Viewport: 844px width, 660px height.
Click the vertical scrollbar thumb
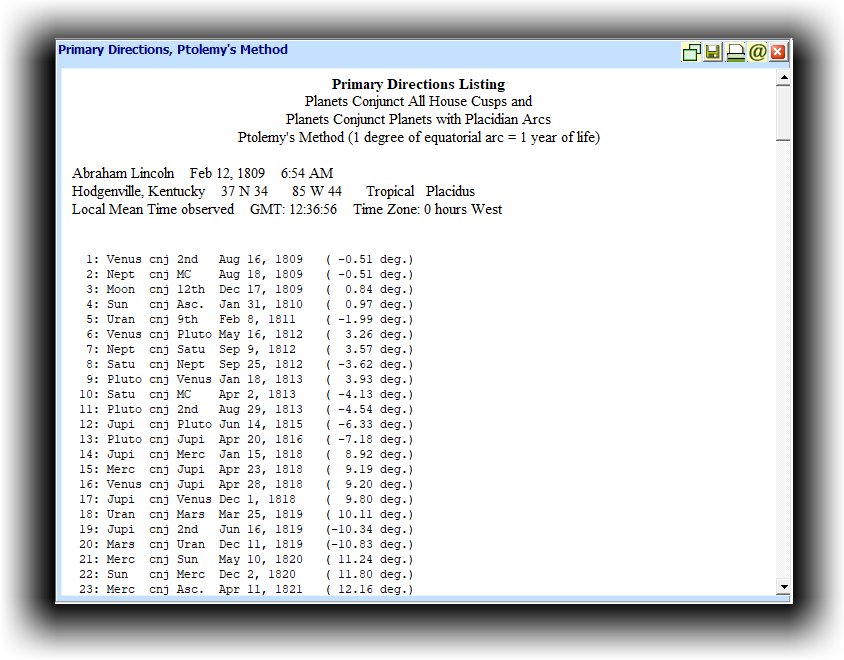point(783,112)
